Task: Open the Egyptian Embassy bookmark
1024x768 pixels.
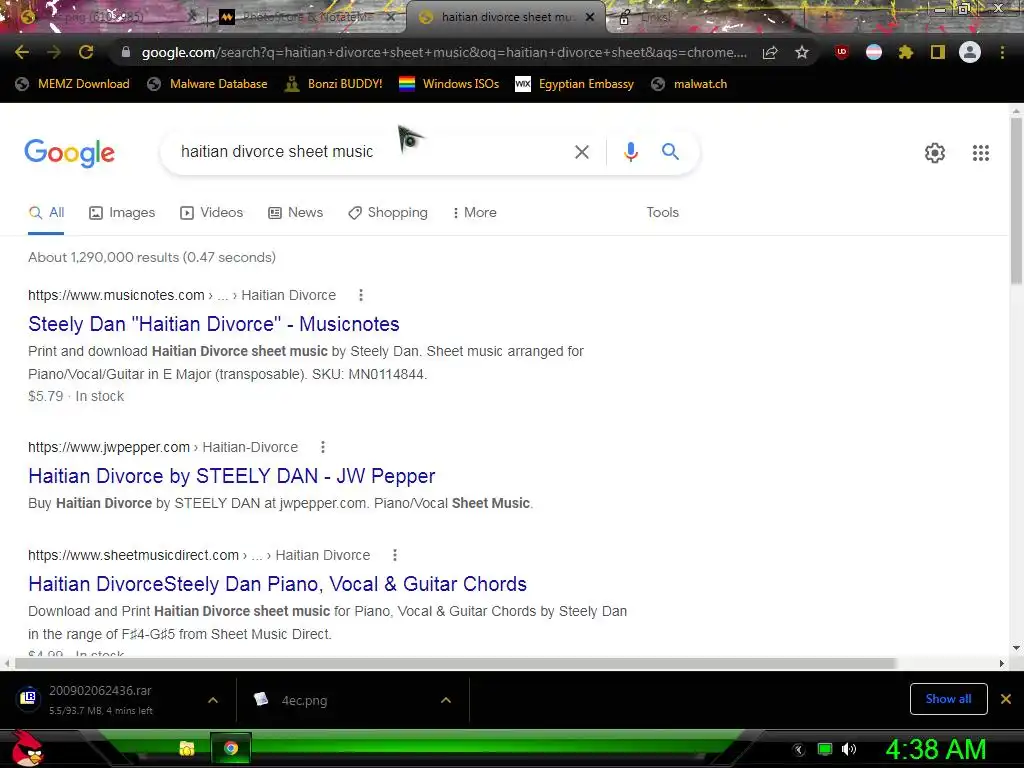Action: (574, 84)
